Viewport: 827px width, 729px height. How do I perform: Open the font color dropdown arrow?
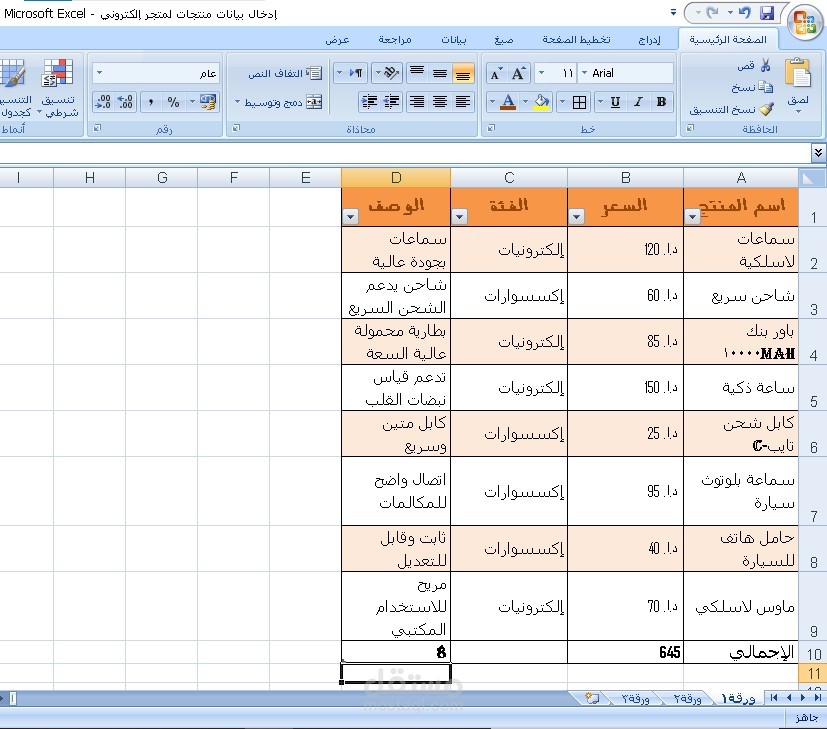[x=492, y=102]
